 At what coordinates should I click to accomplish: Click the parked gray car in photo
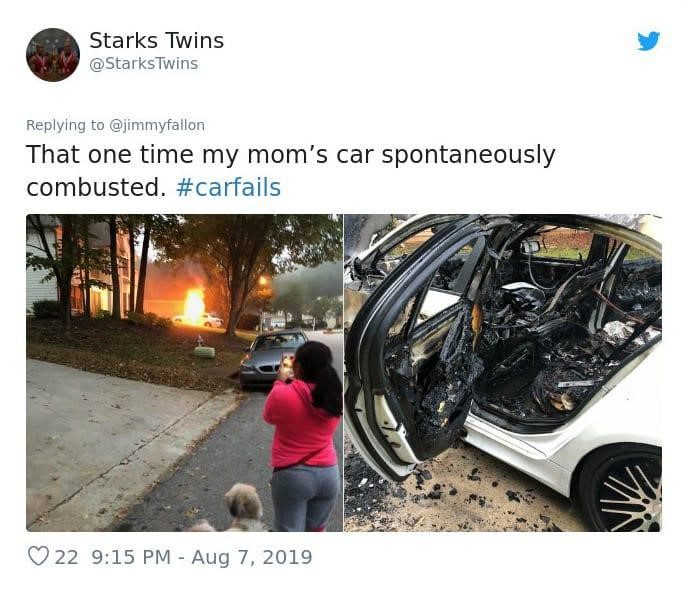pyautogui.click(x=272, y=359)
